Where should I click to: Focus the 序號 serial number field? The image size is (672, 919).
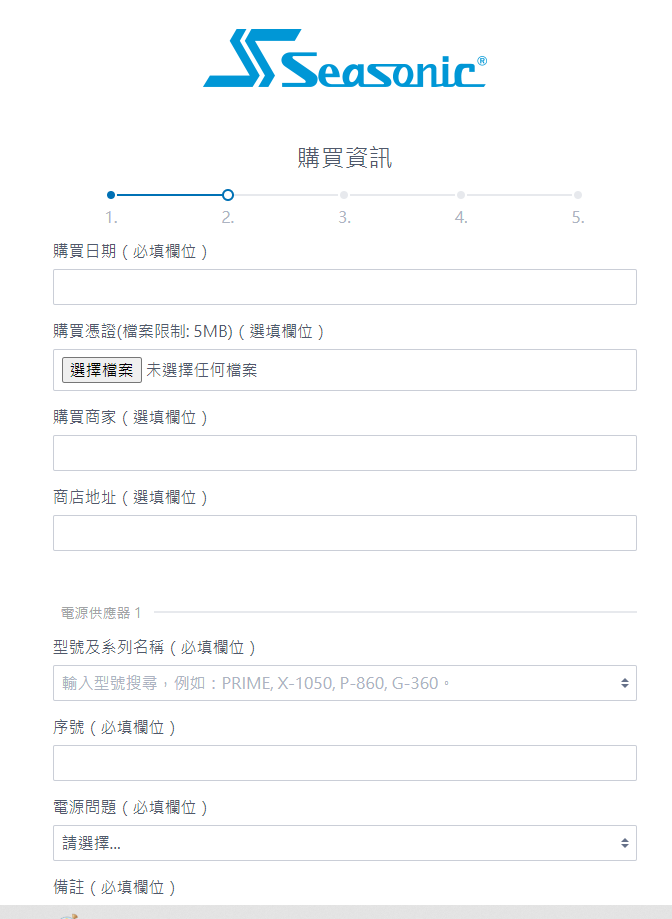(x=344, y=763)
